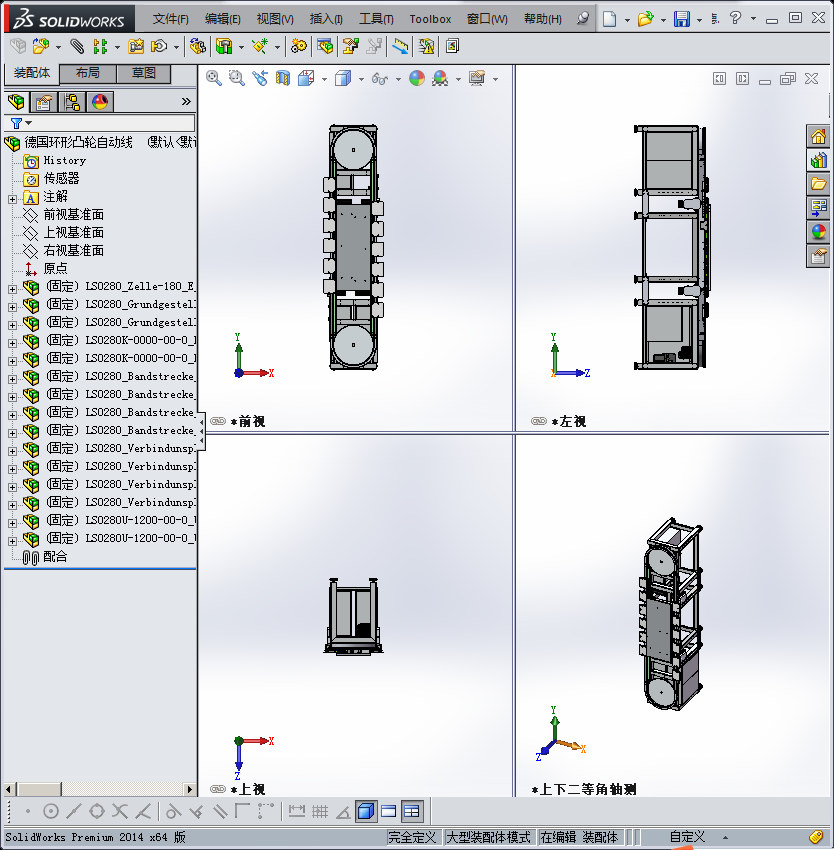The height and width of the screenshot is (850, 834).
Task: Click the Edit Appearance color ball icon
Action: (x=416, y=79)
